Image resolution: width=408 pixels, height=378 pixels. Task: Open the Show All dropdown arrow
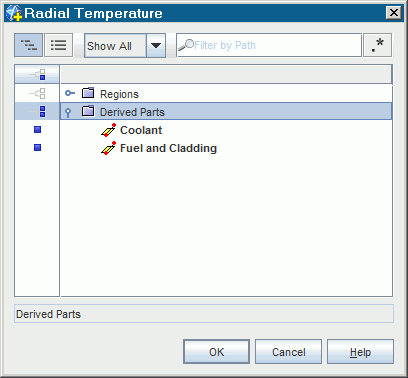tap(156, 45)
